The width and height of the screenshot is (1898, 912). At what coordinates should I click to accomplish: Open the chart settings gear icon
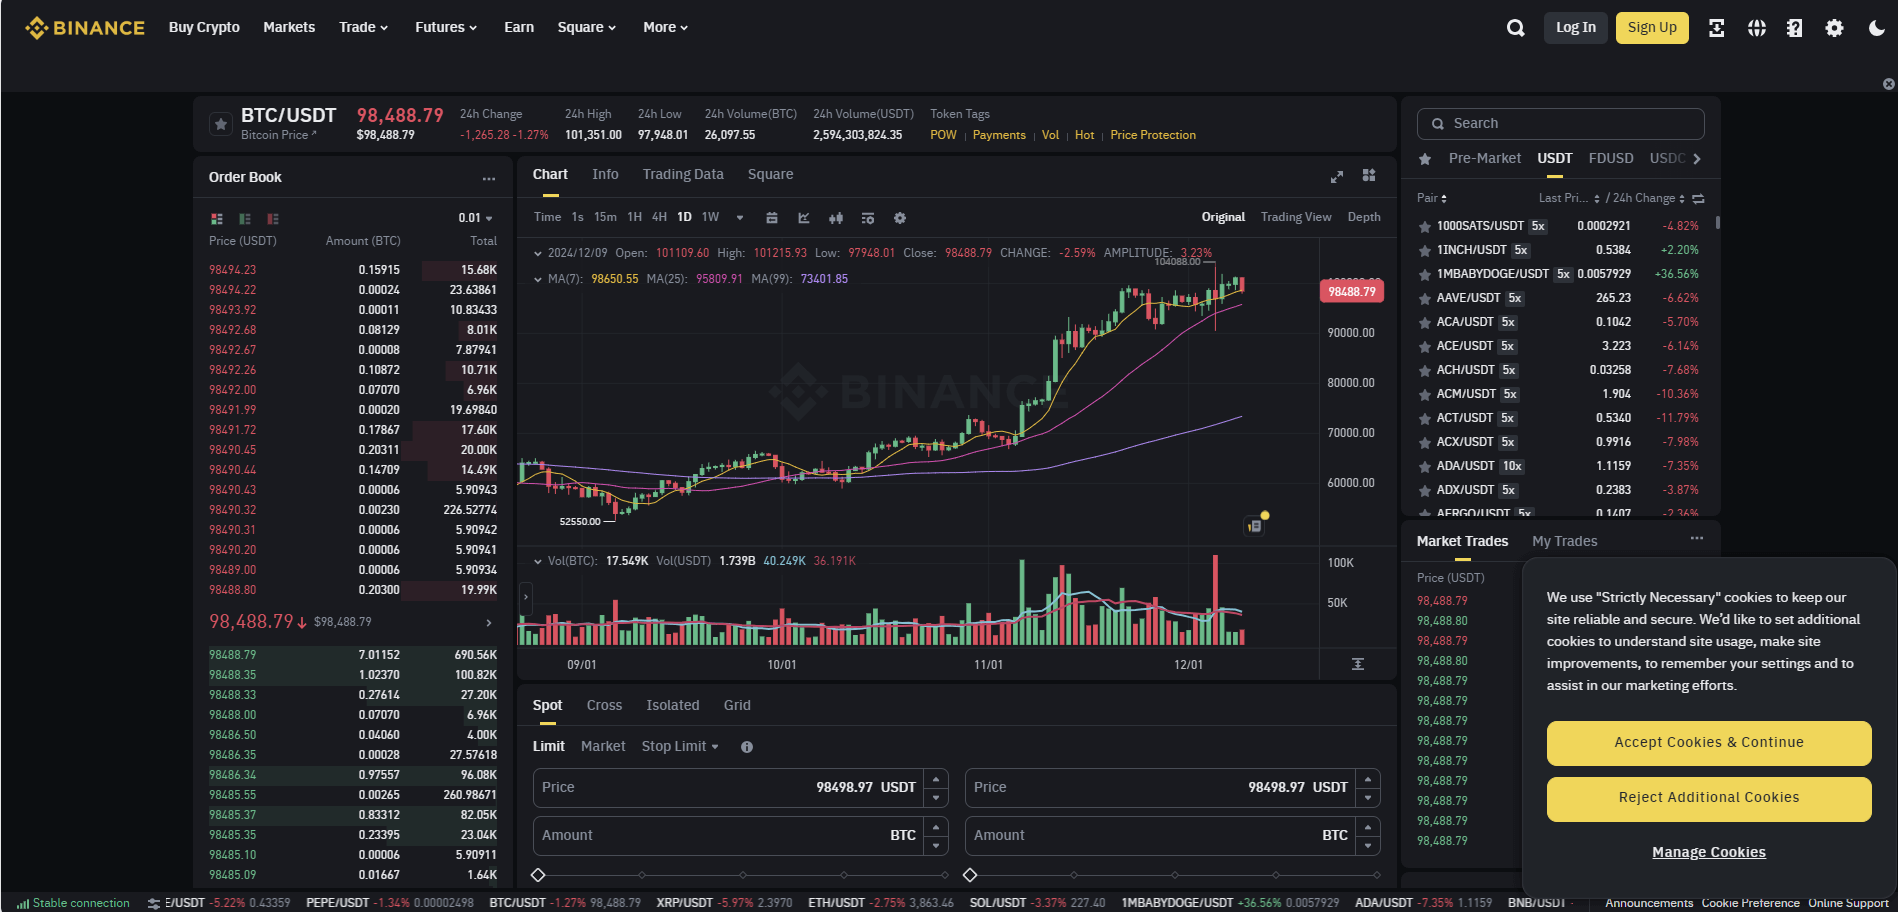click(900, 218)
